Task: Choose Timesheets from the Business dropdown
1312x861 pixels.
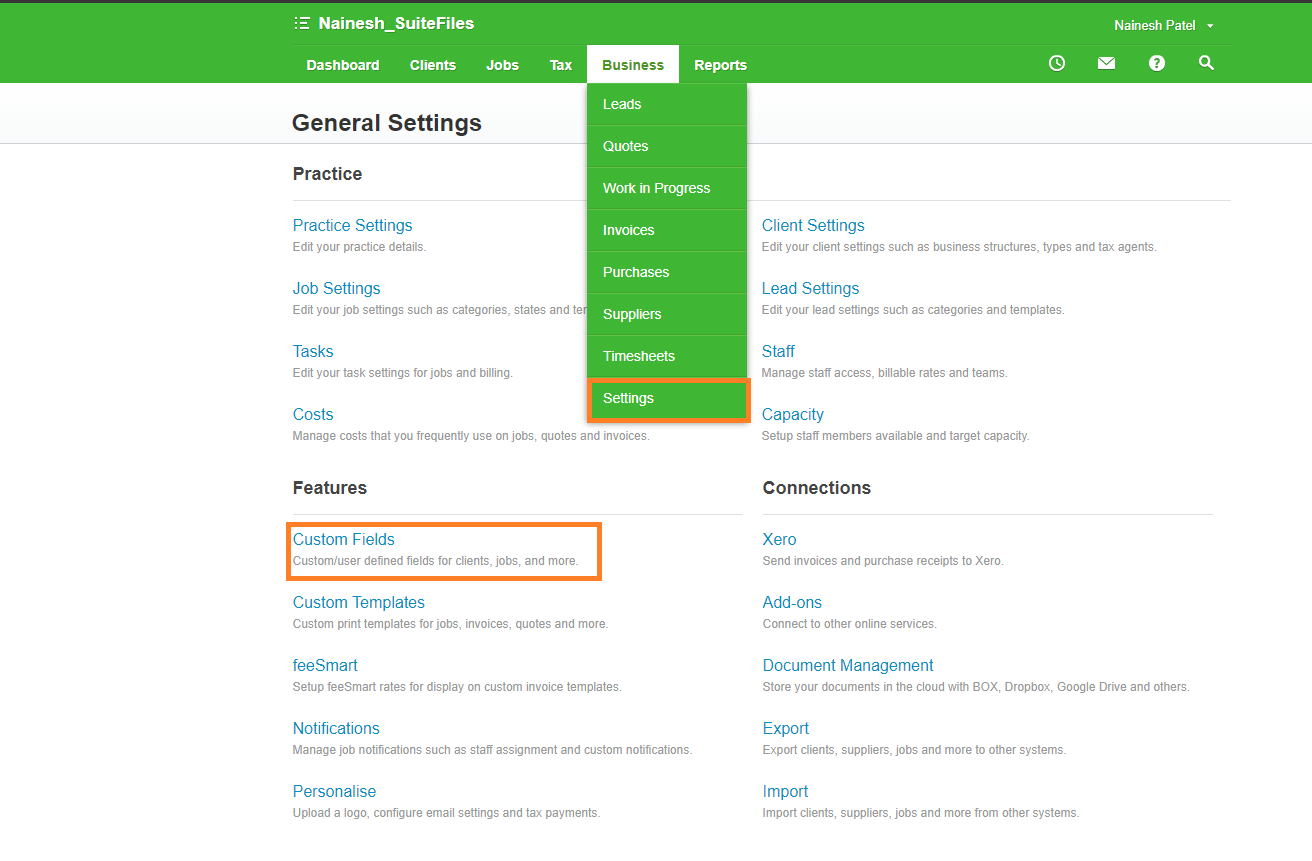Action: tap(639, 356)
